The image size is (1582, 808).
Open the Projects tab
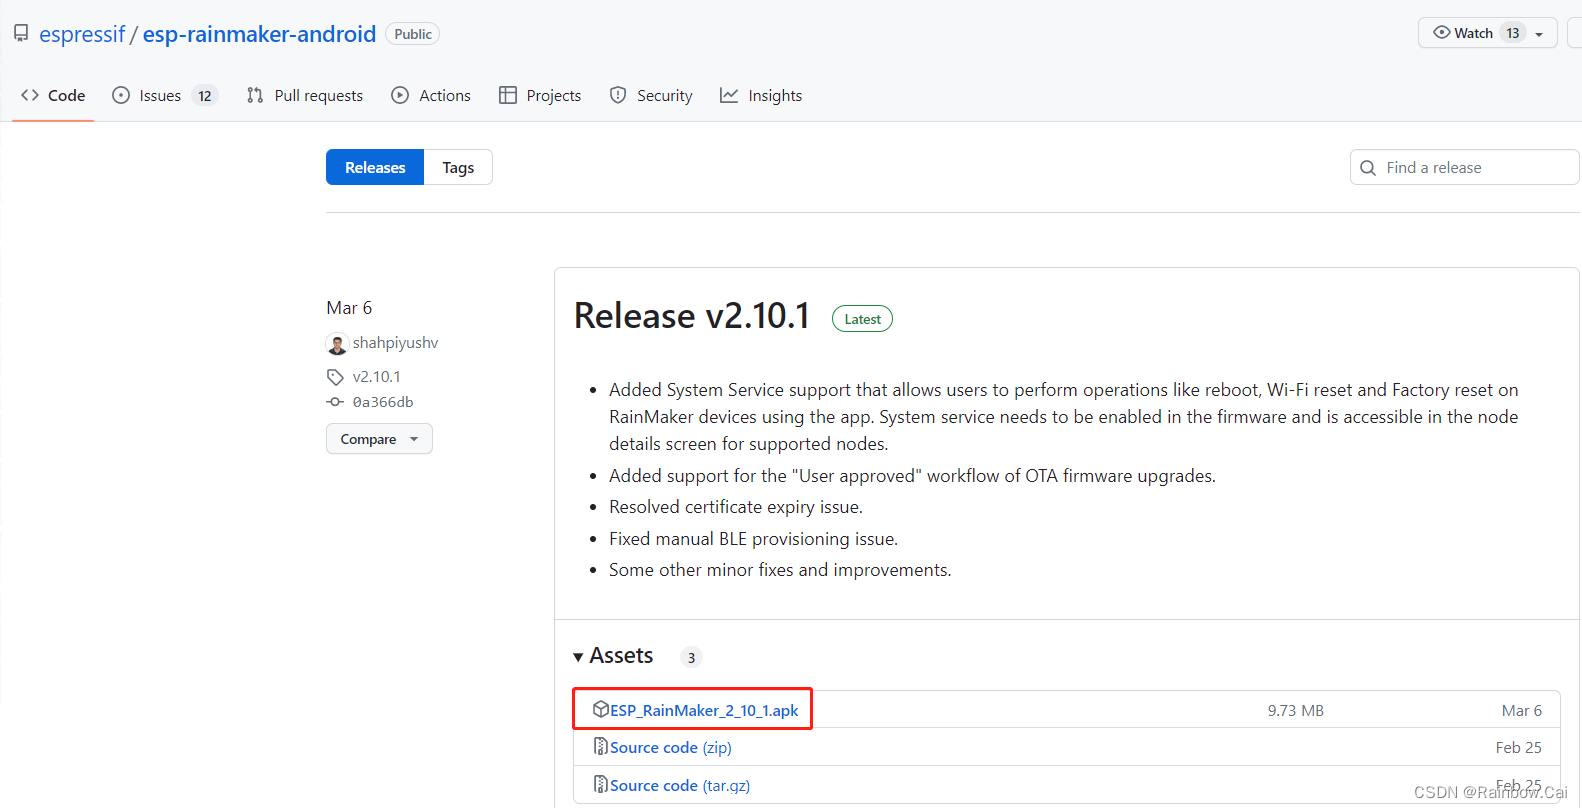(540, 95)
